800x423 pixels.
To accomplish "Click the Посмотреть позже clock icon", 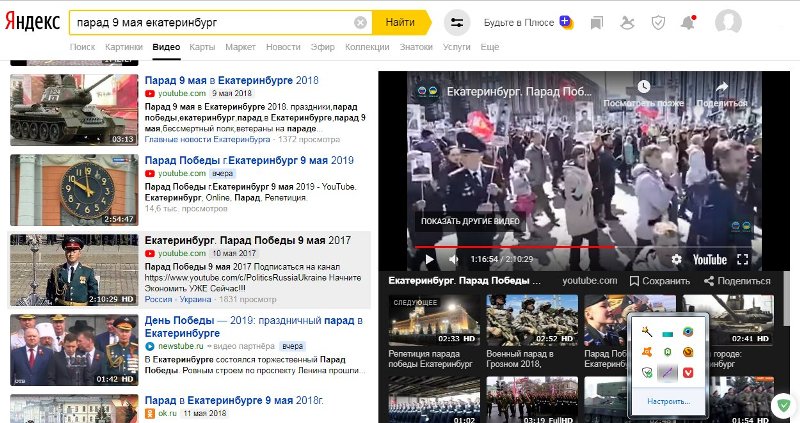I will [644, 86].
